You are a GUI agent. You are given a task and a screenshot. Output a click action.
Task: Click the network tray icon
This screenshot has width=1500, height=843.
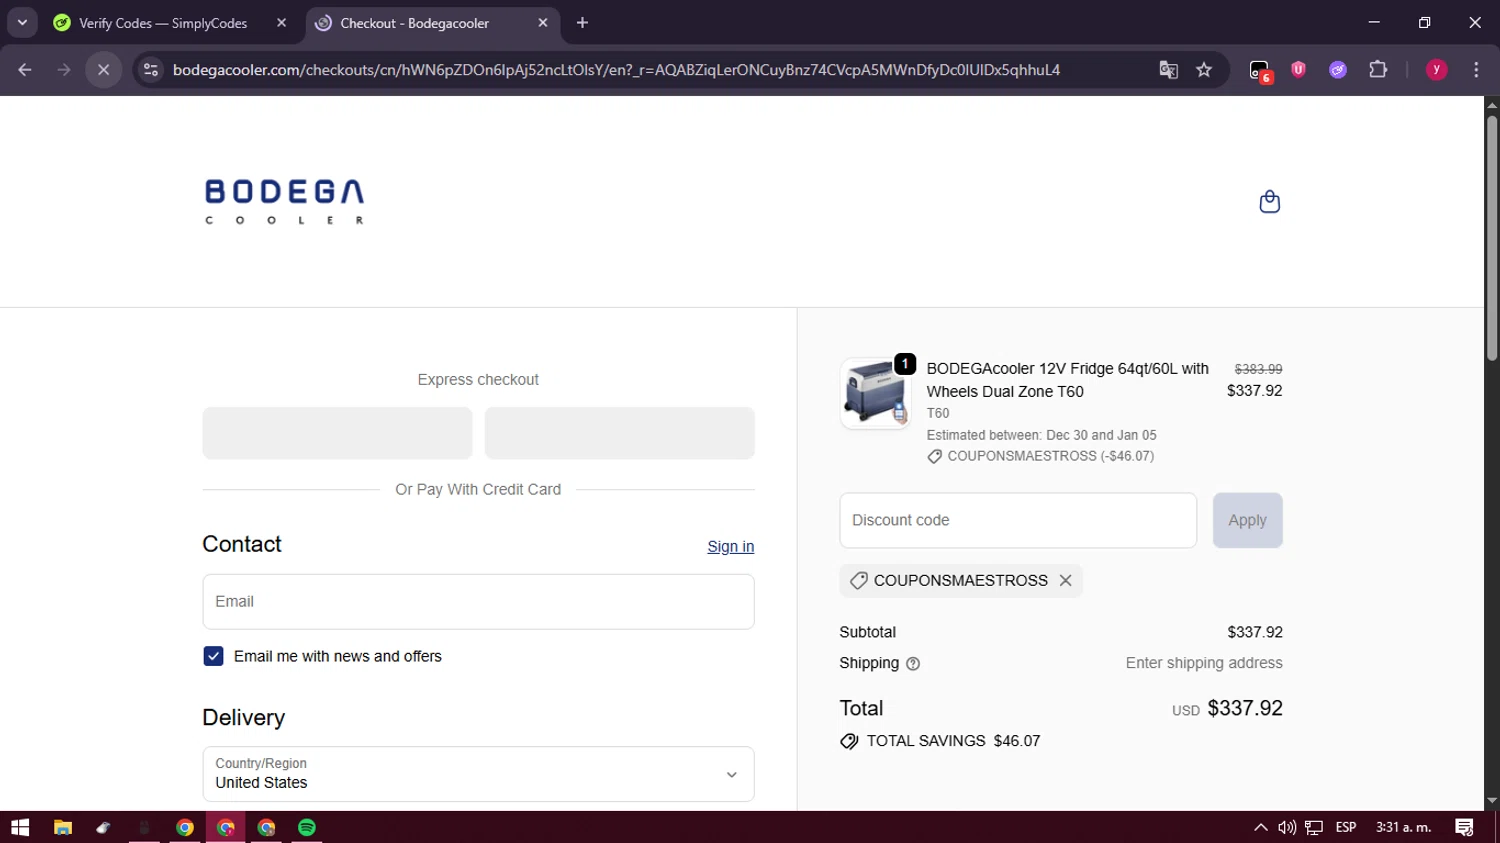1314,827
